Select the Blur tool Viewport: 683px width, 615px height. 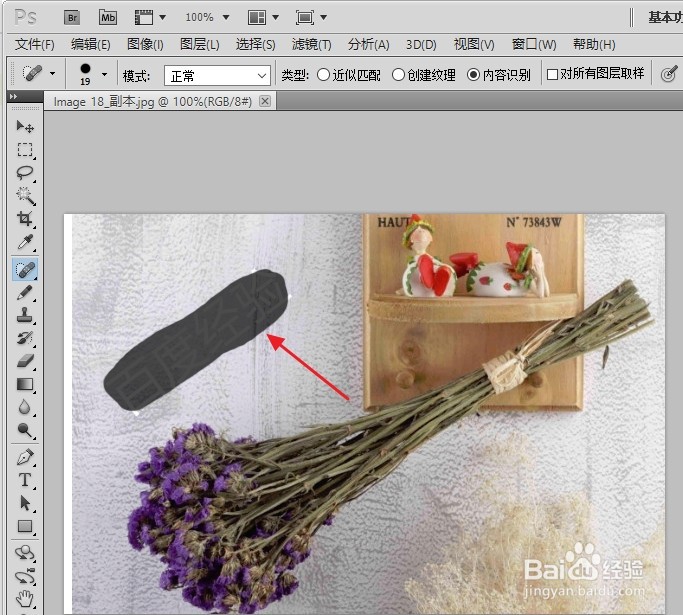click(25, 407)
